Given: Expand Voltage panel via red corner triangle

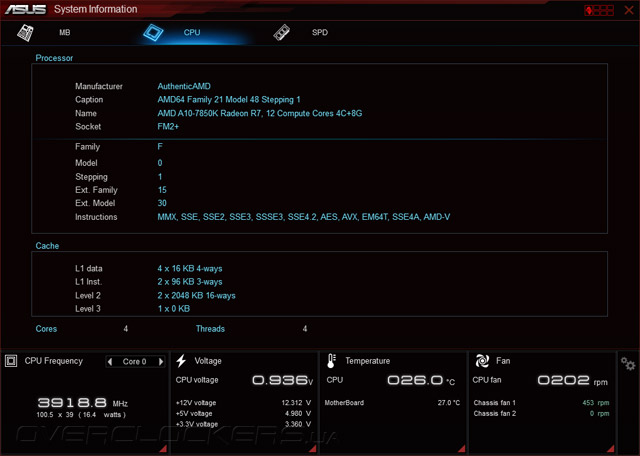Looking at the screenshot, I should tap(313, 449).
